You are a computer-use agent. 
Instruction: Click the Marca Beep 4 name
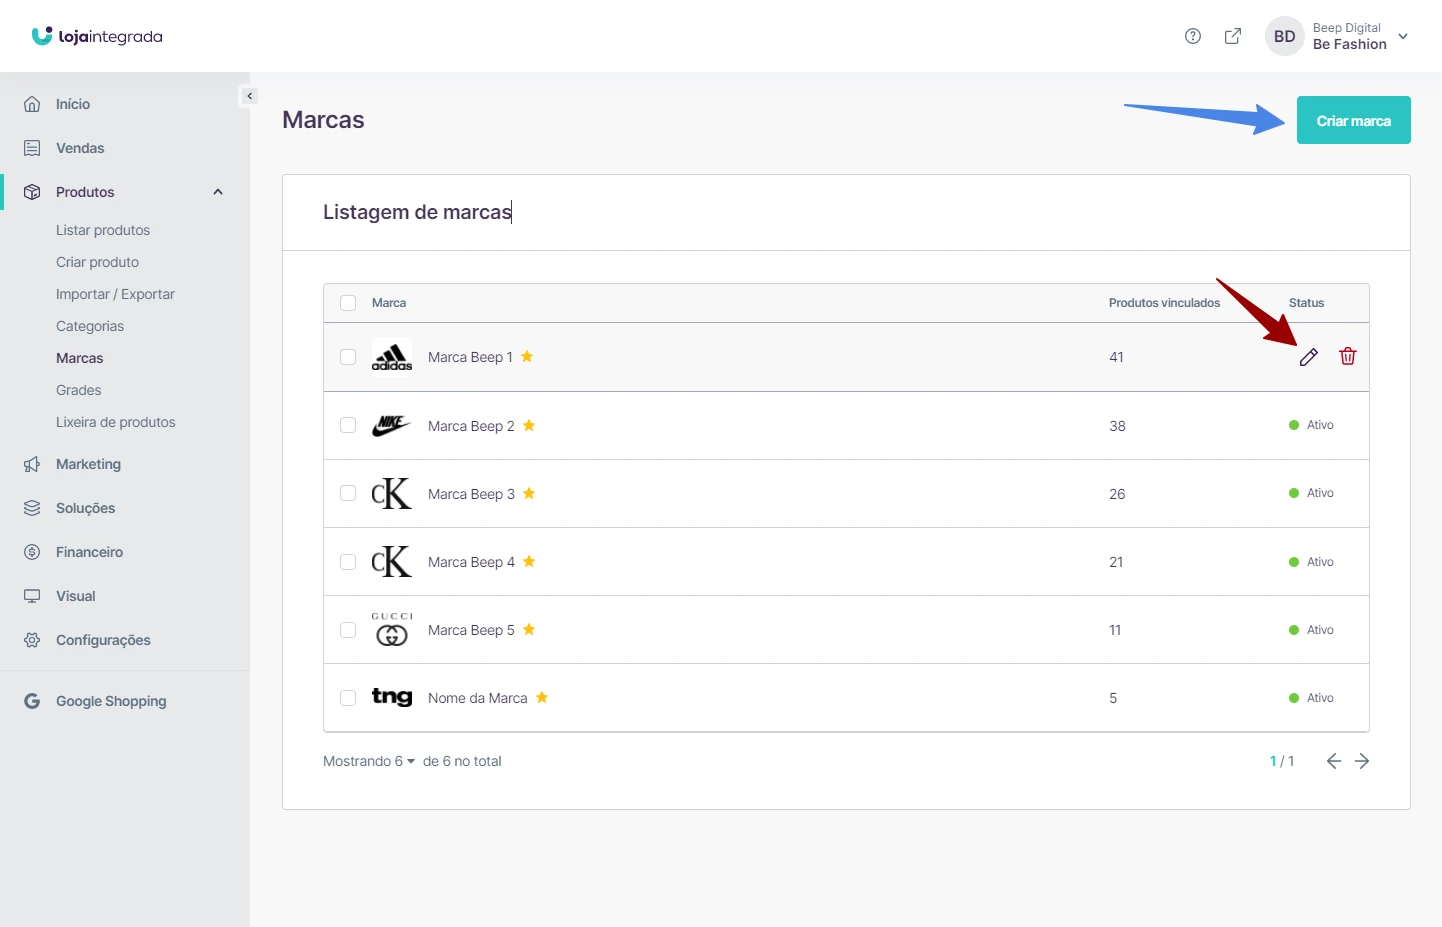(x=471, y=562)
